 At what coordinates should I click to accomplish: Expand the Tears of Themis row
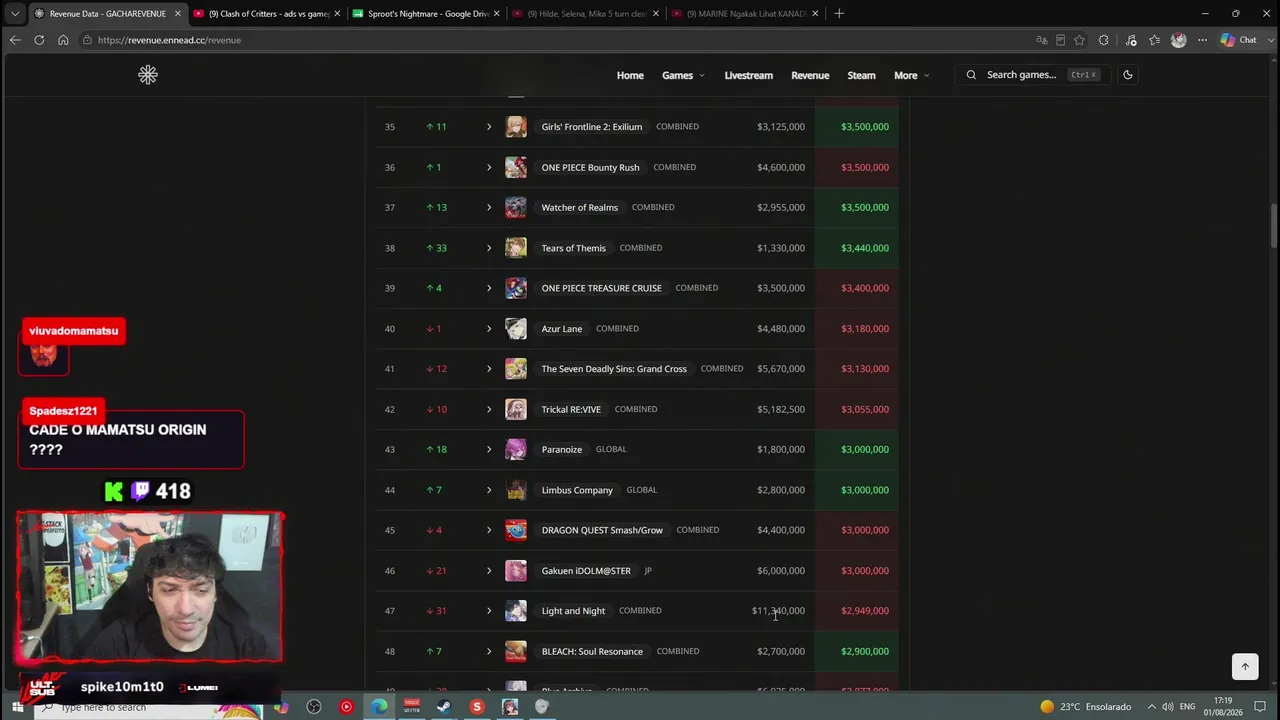[489, 248]
